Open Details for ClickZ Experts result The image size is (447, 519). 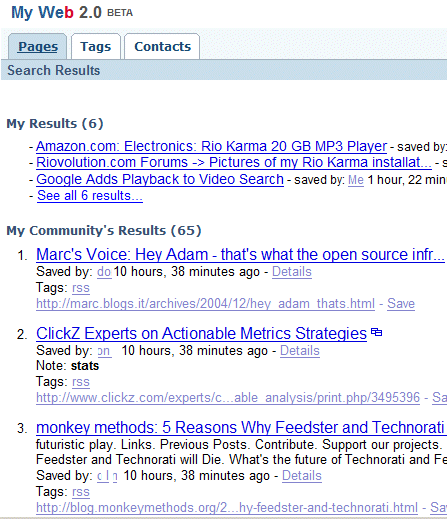pyautogui.click(x=300, y=351)
